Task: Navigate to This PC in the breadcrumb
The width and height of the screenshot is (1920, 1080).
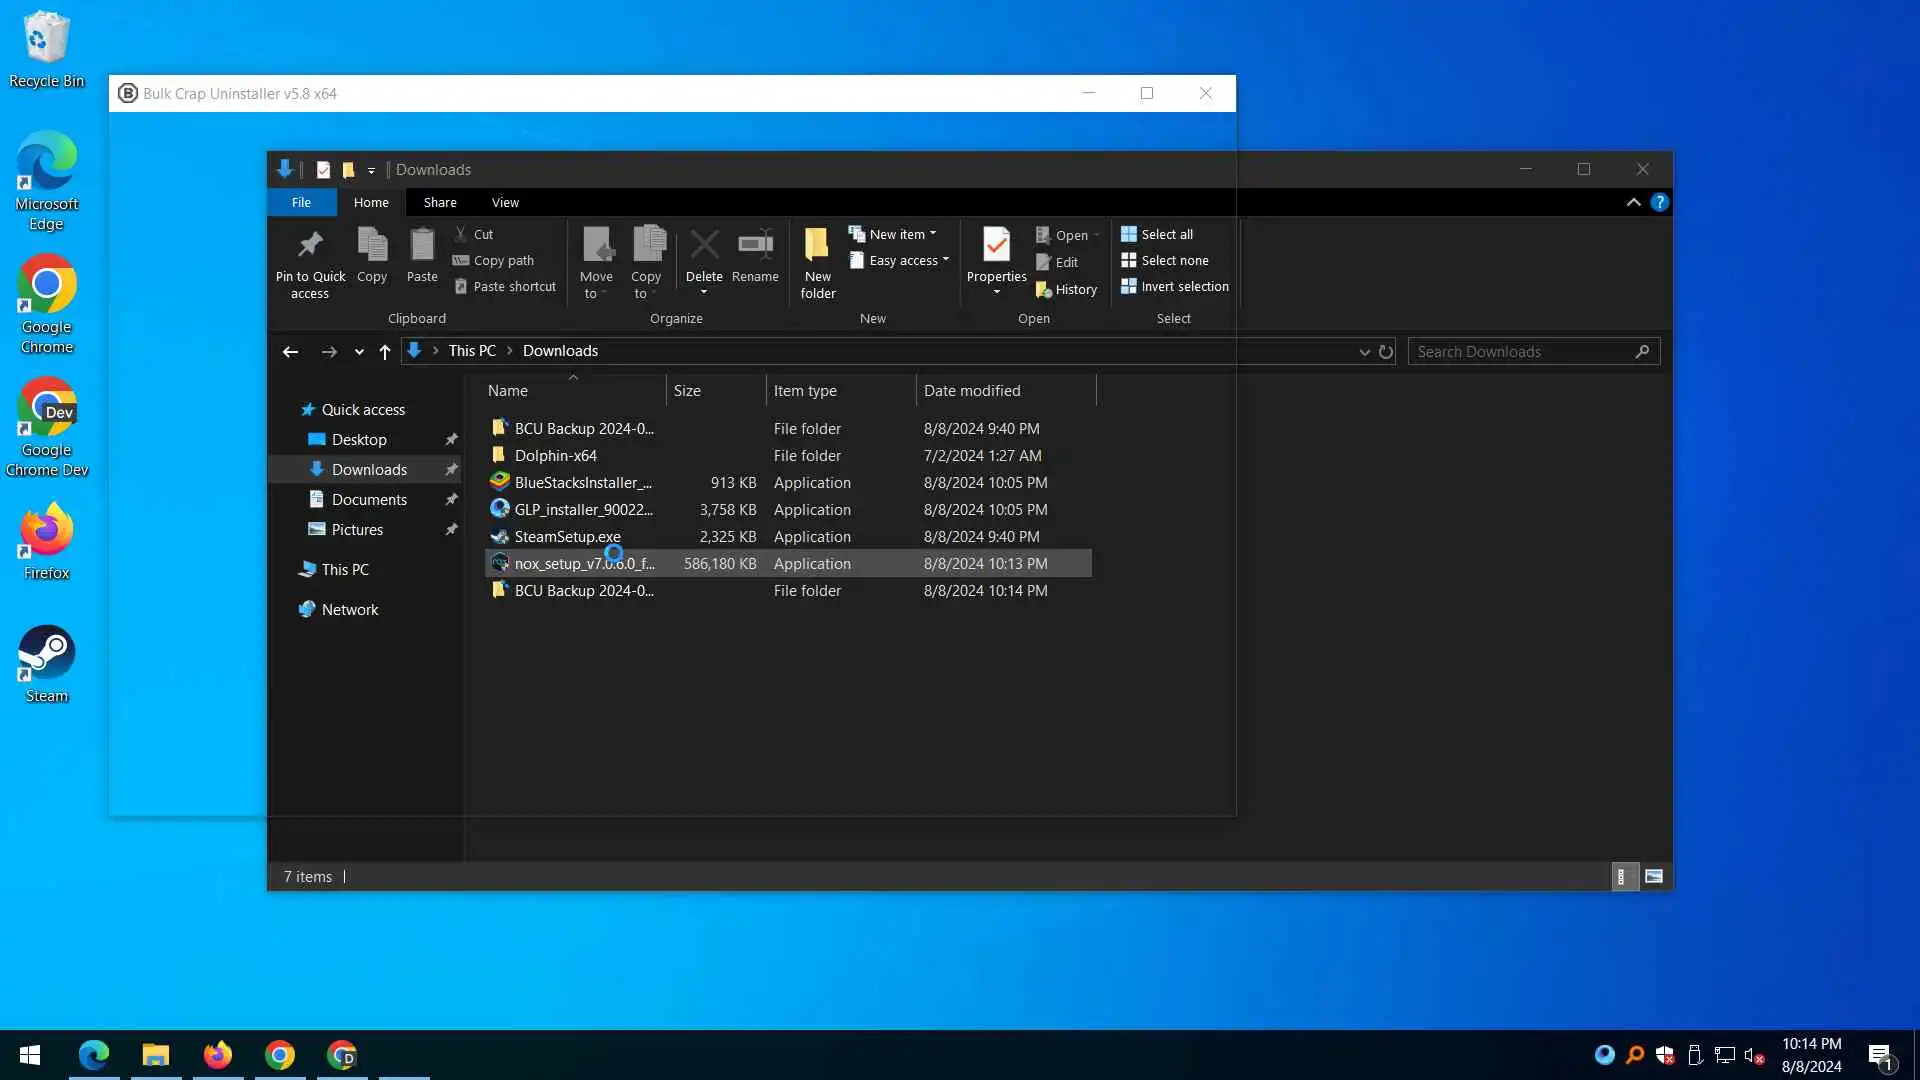Action: point(472,351)
